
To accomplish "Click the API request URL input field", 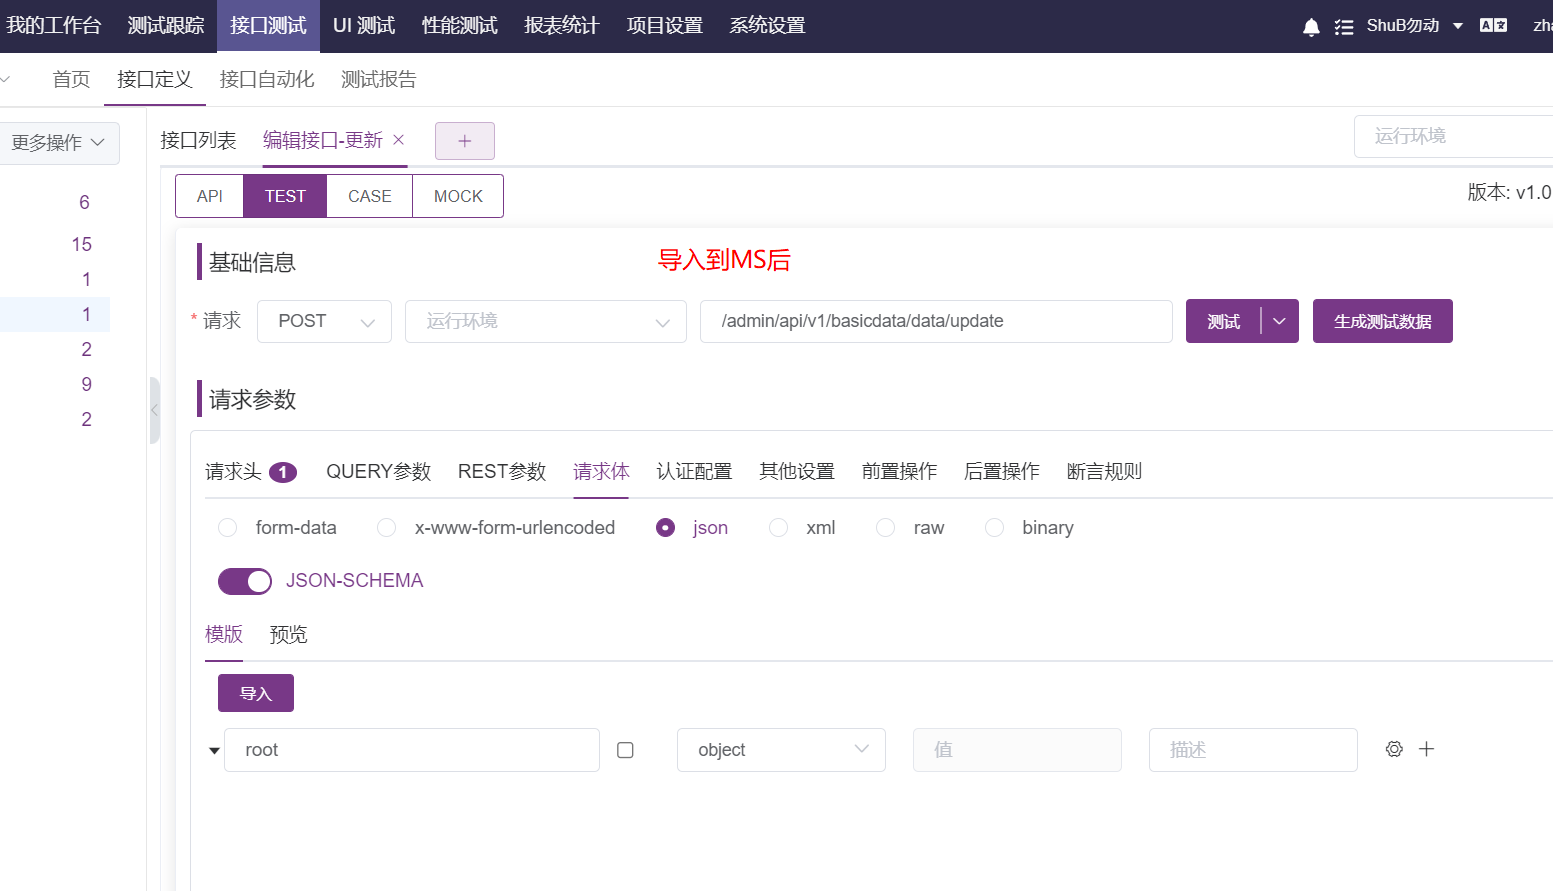I will tap(936, 321).
